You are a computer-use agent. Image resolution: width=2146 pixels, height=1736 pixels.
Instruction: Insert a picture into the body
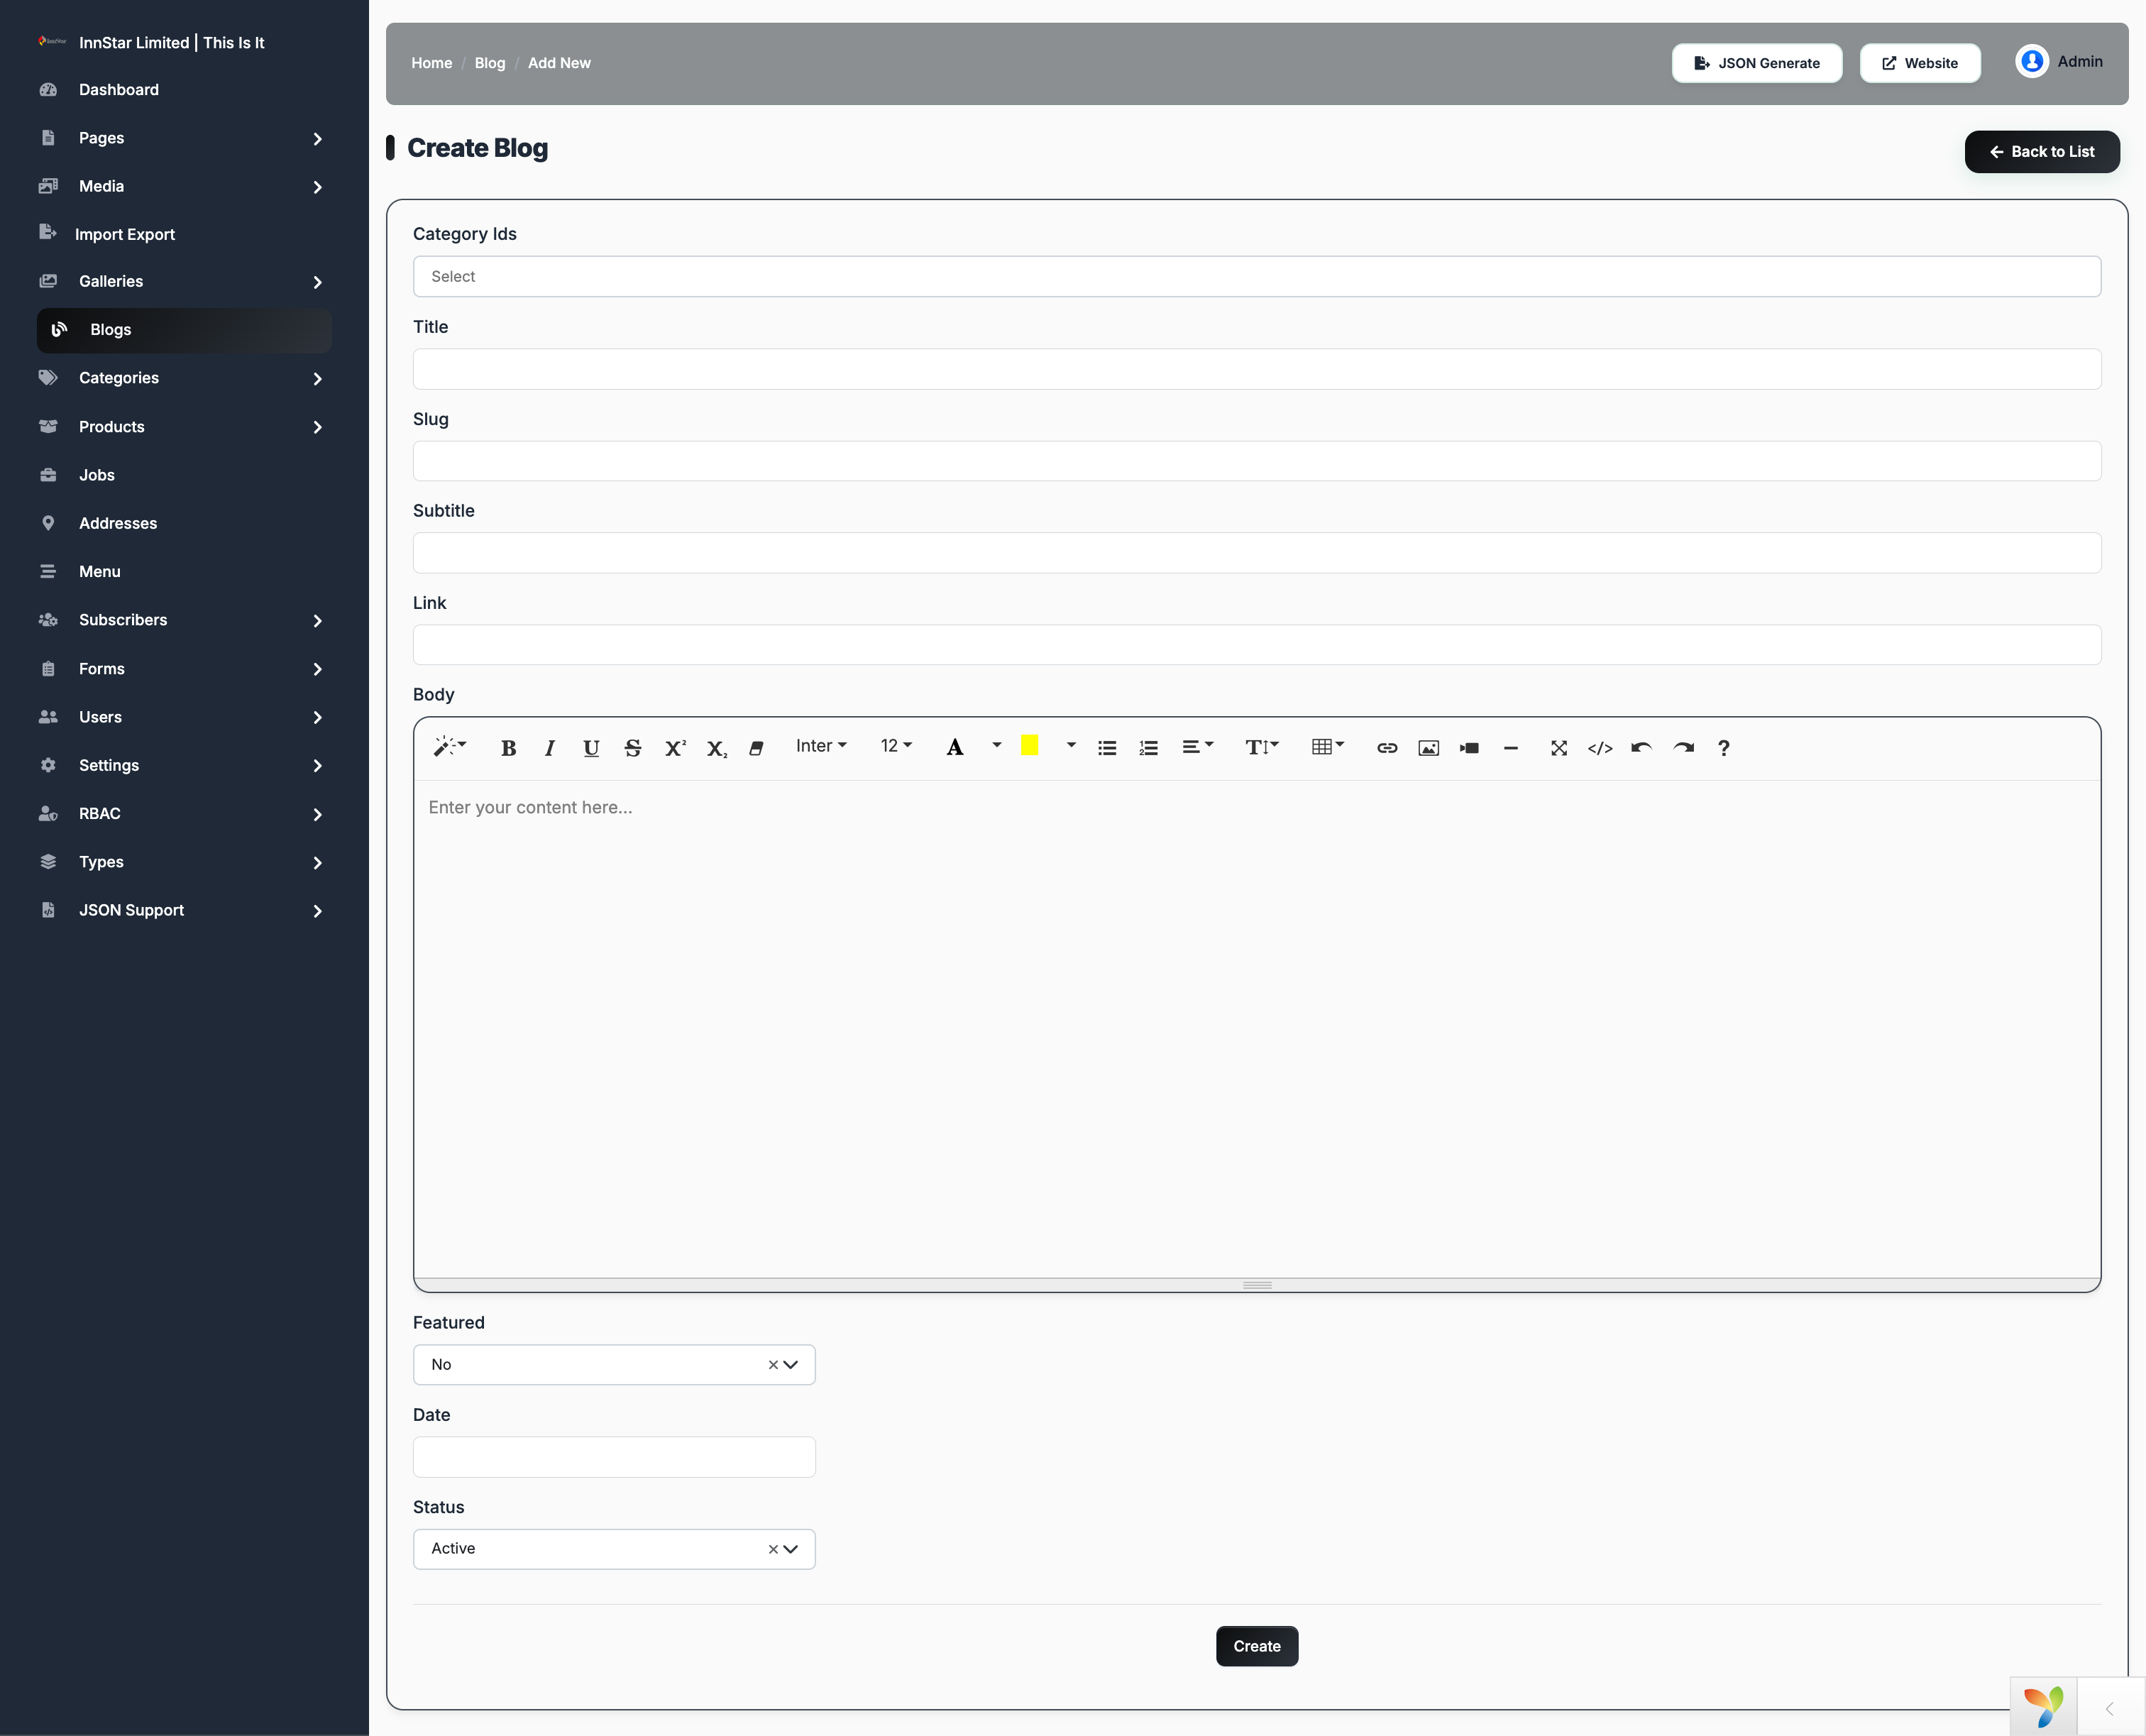[1428, 748]
